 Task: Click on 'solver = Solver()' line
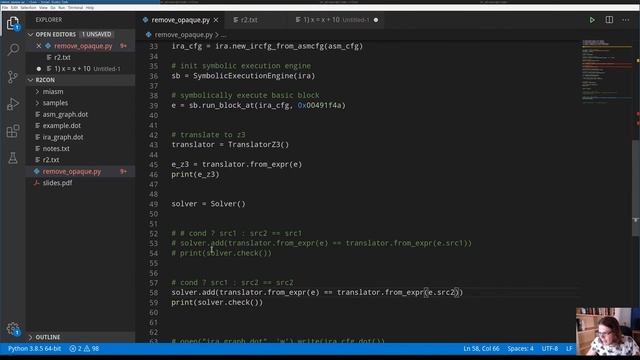tap(209, 204)
